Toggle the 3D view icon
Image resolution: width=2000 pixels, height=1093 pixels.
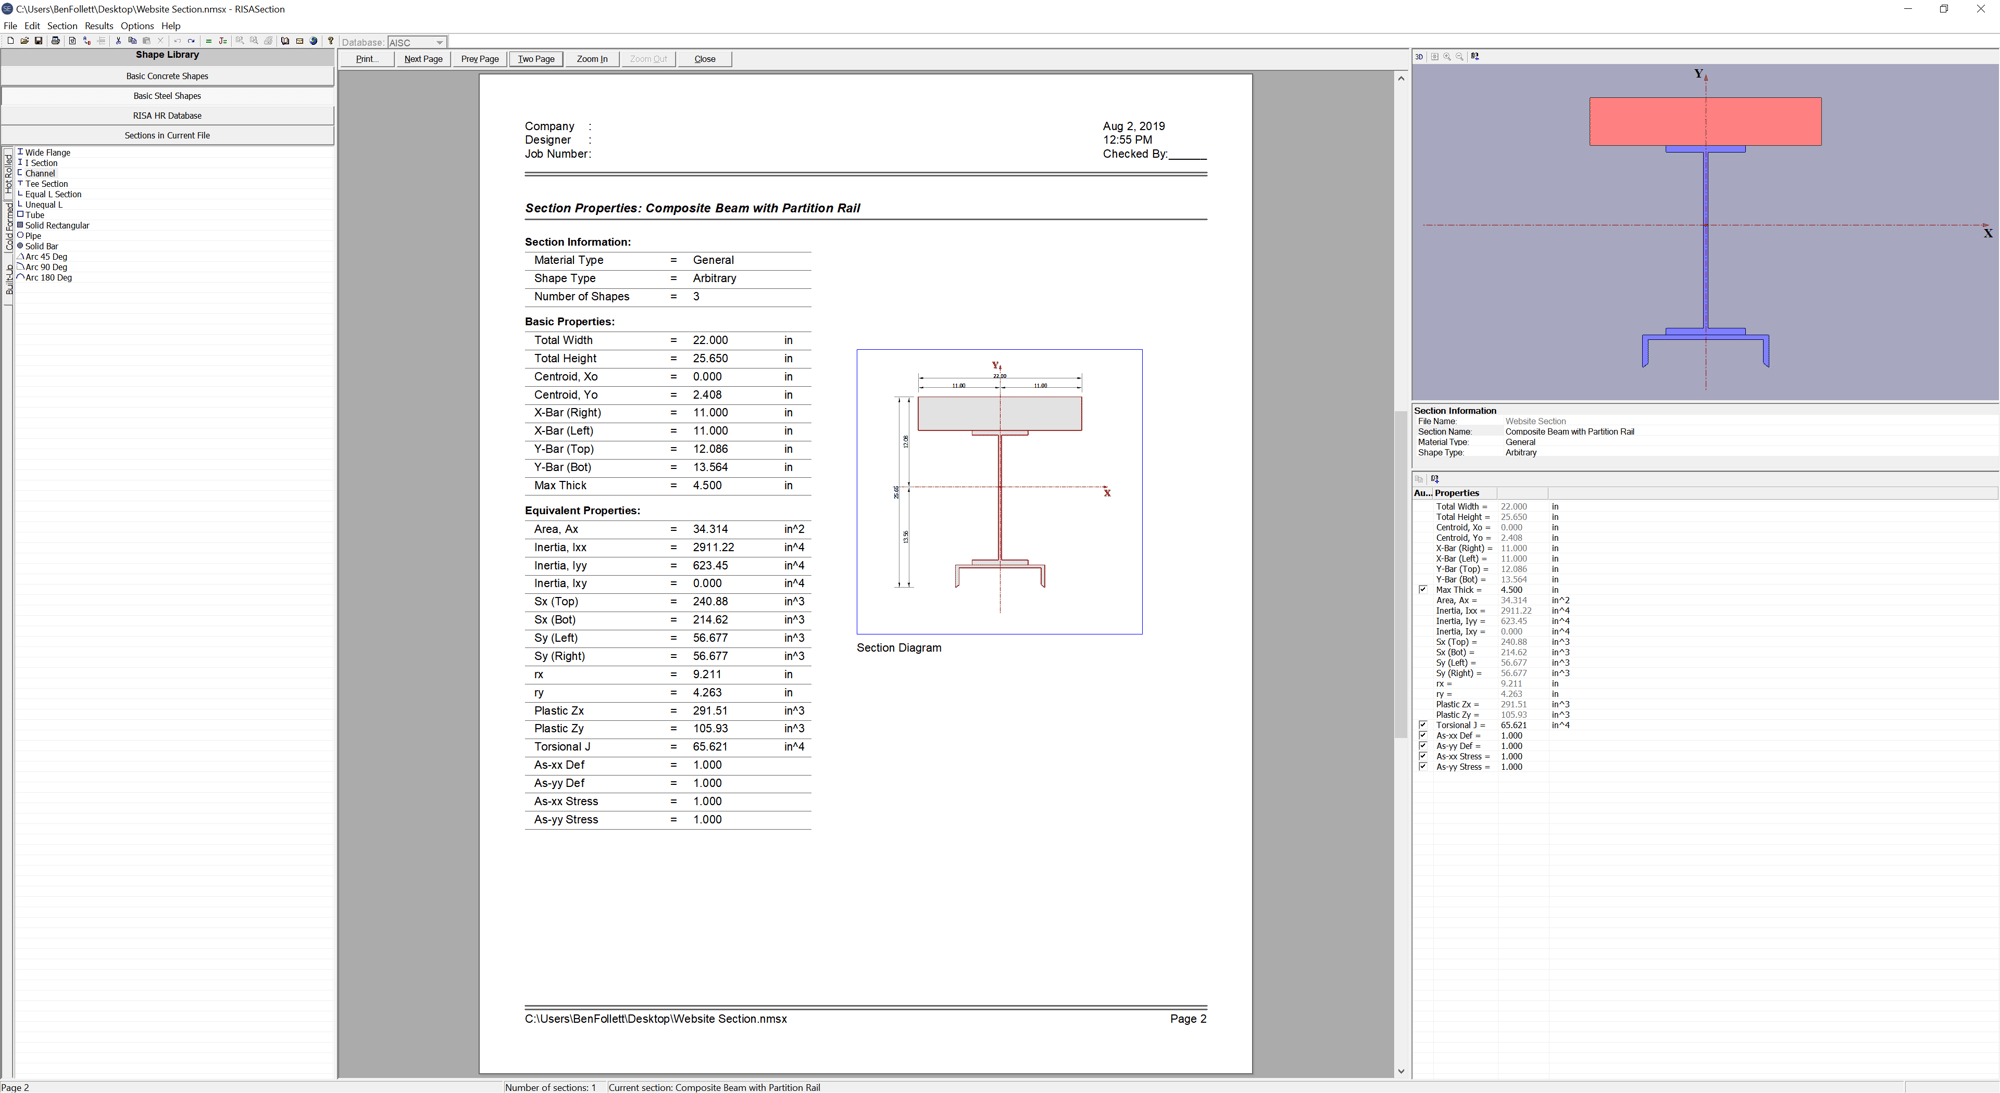[1419, 57]
